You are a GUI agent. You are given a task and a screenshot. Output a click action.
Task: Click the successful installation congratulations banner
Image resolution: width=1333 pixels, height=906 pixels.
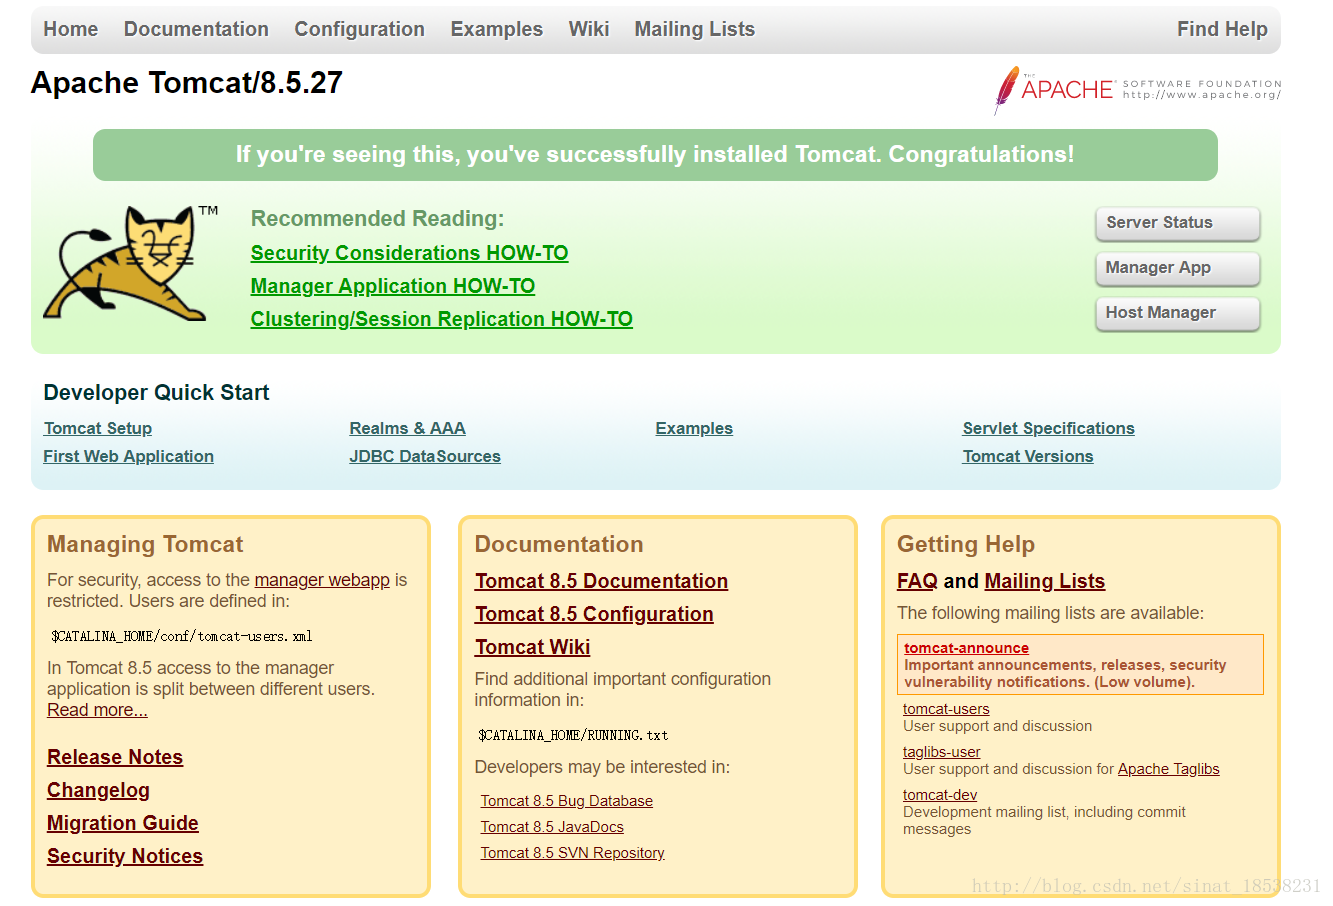(x=655, y=154)
